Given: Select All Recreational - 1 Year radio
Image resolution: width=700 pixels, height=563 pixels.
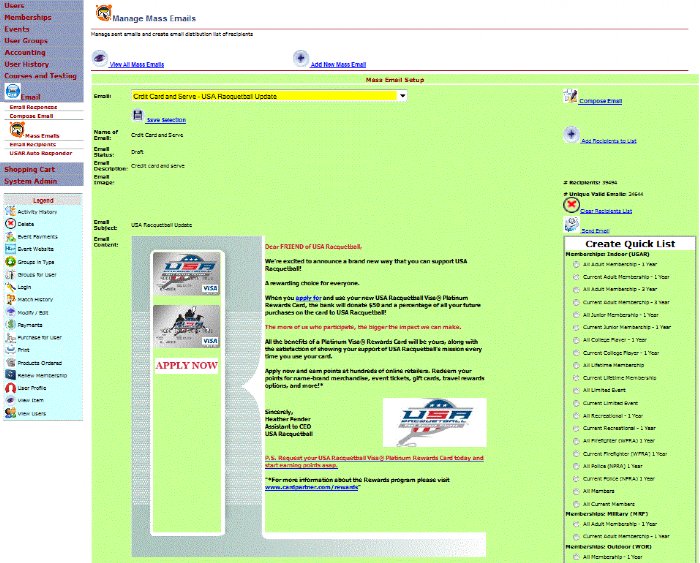Looking at the screenshot, I should coord(576,416).
